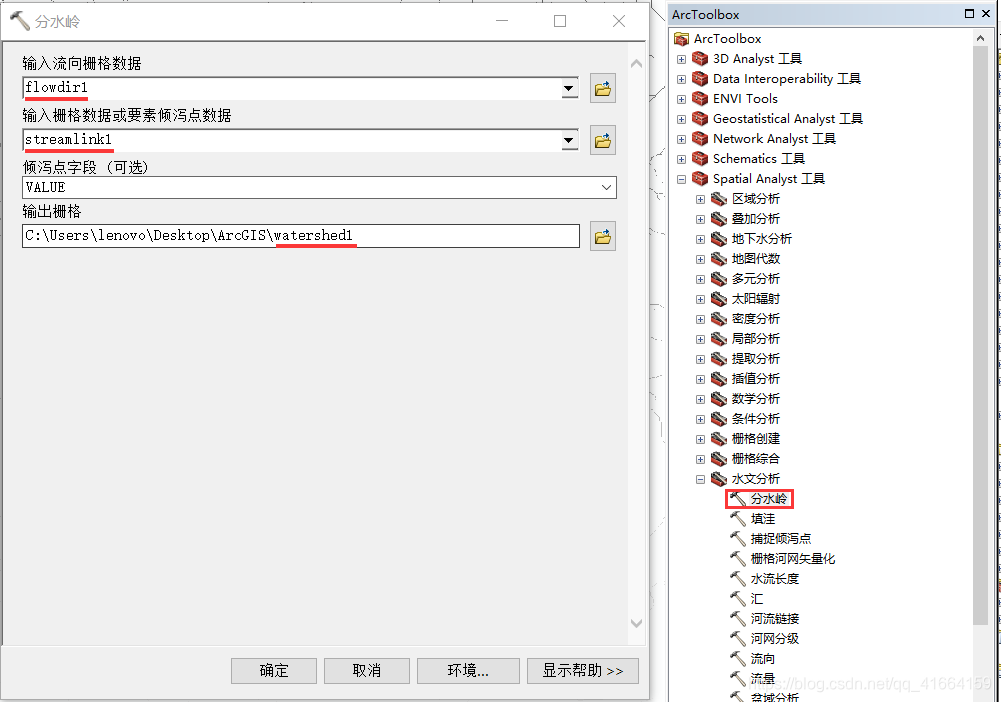Select the 水流长度 tool hammer icon
This screenshot has height=702, width=1001.
(x=738, y=579)
